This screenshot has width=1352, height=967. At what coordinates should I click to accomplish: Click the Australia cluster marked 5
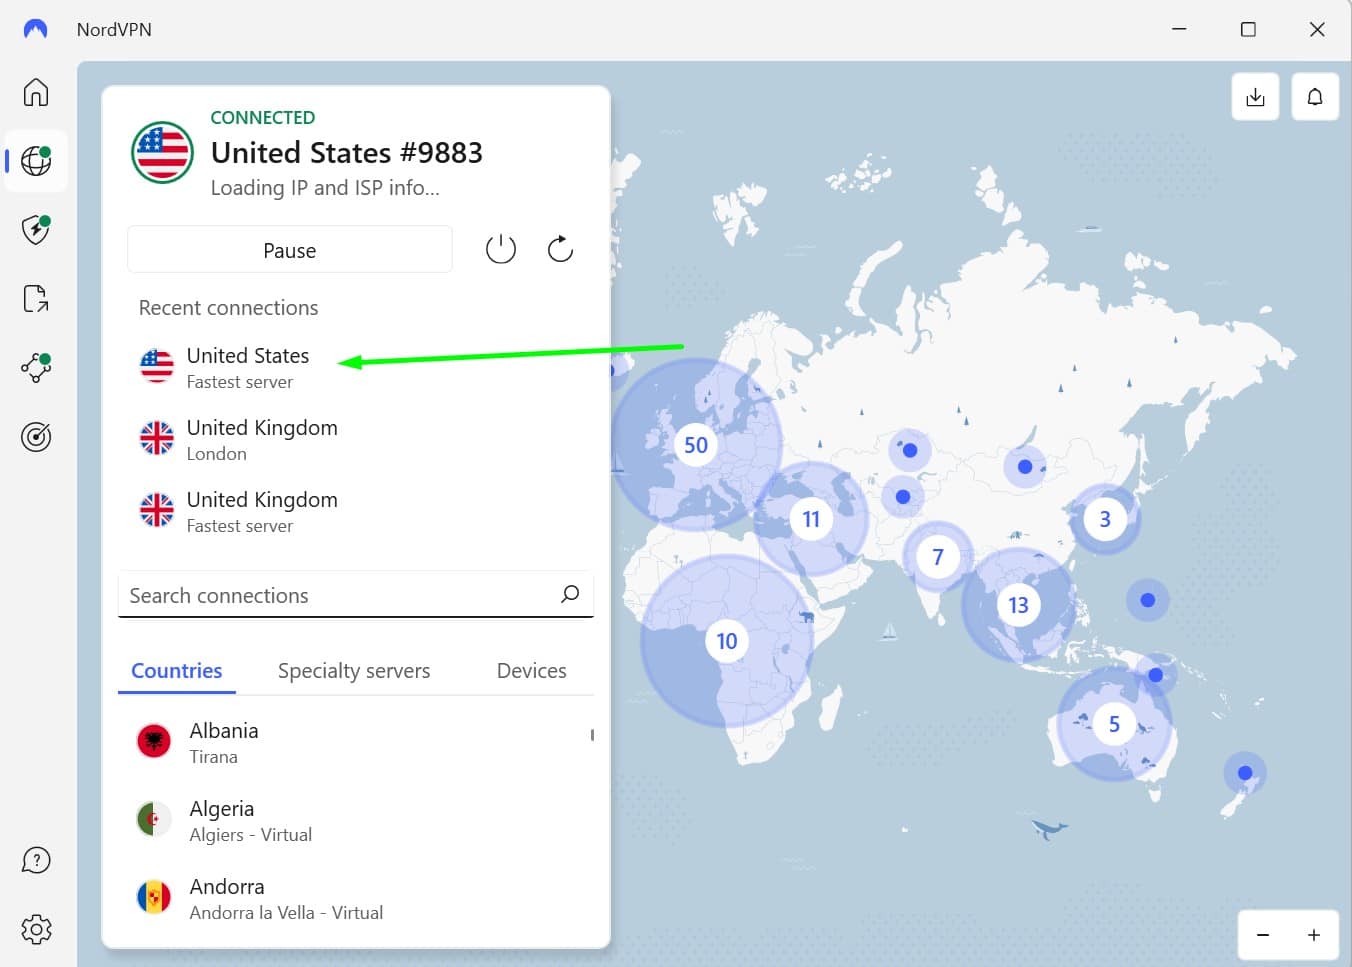(1114, 724)
